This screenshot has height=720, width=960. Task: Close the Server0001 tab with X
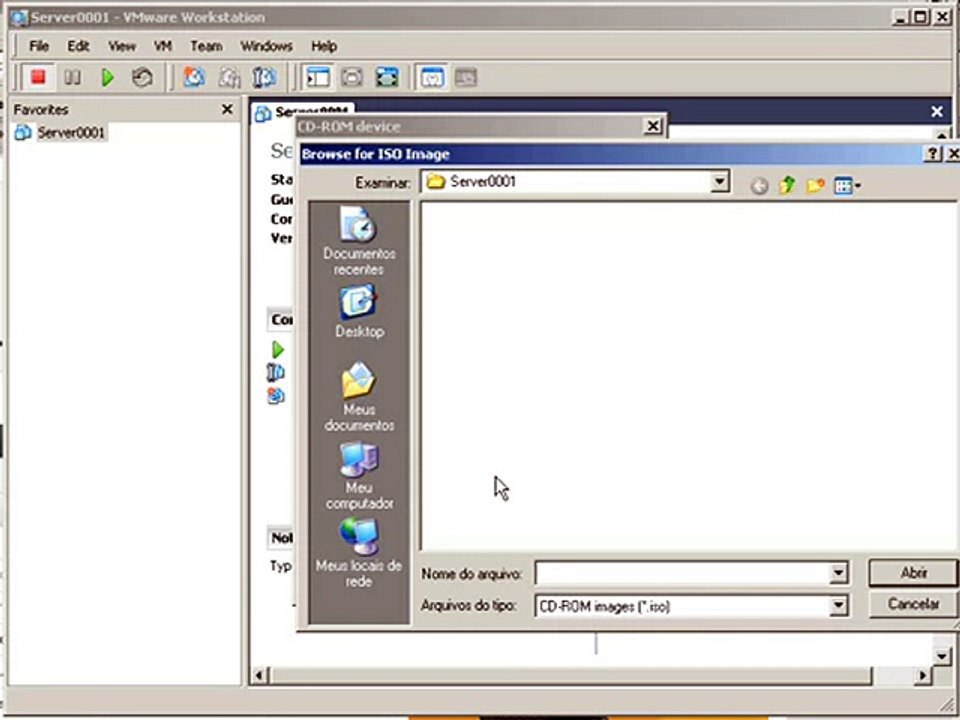[937, 111]
